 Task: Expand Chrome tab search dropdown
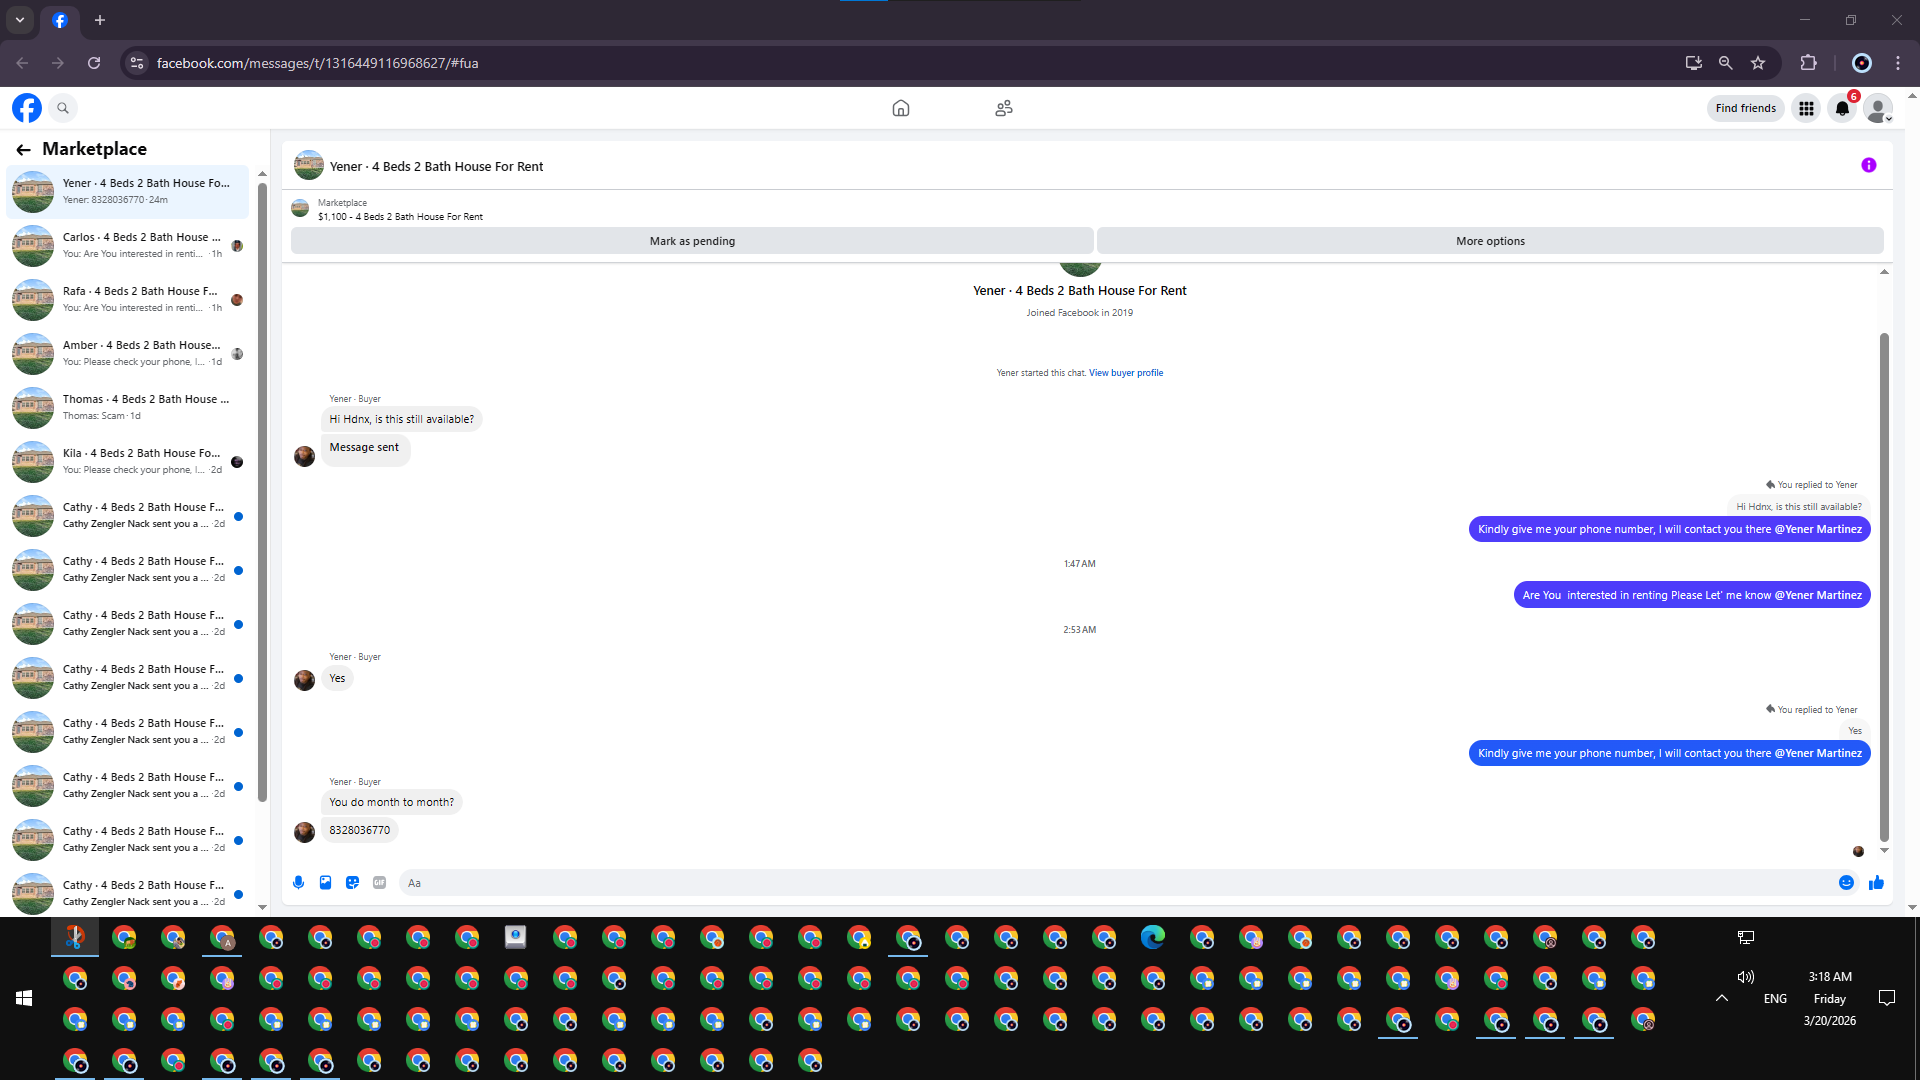click(x=19, y=20)
